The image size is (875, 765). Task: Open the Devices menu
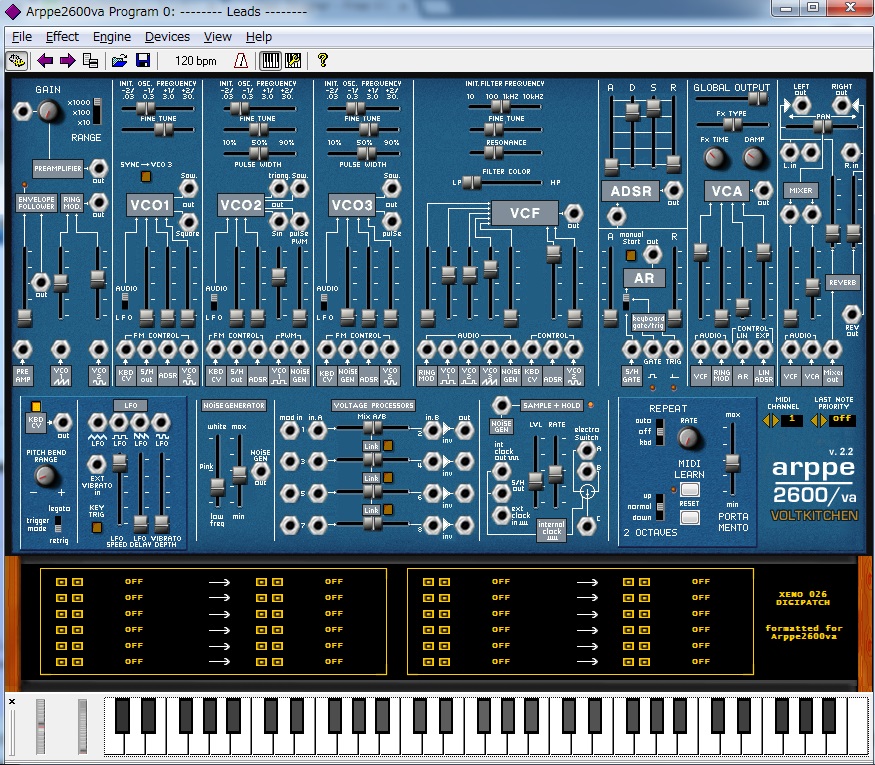[x=167, y=37]
